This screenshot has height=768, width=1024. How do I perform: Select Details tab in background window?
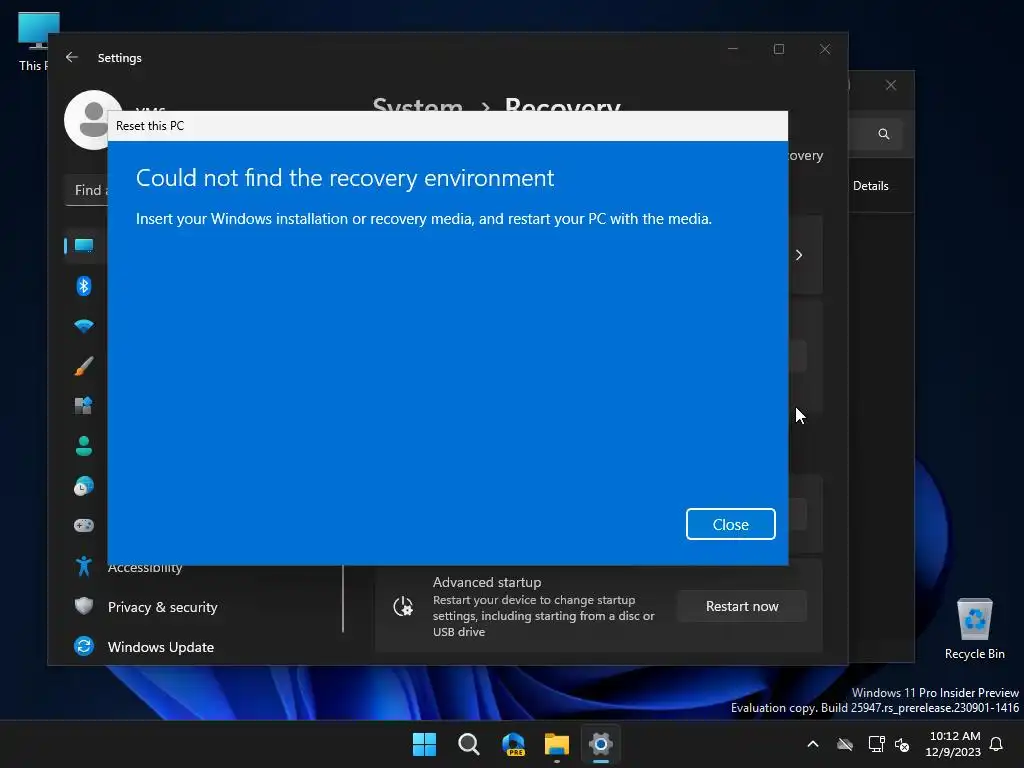871,185
